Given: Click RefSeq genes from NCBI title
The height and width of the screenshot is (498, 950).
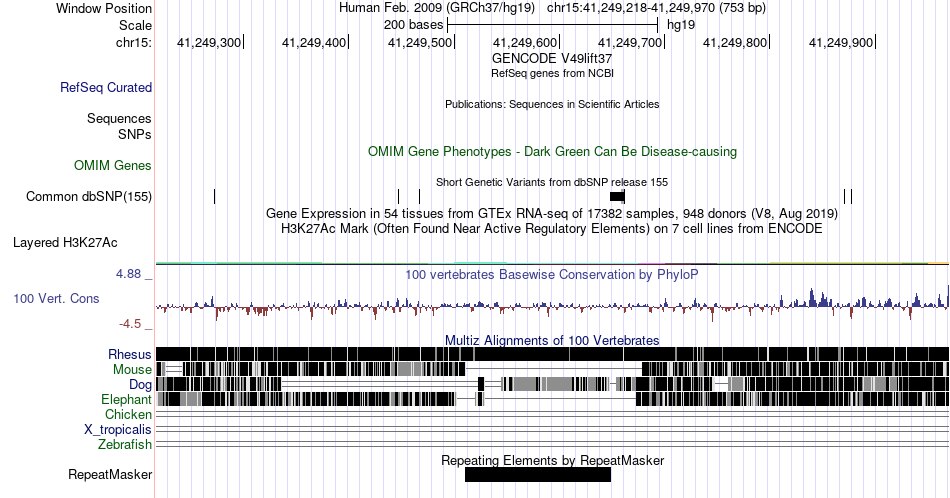Looking at the screenshot, I should (x=552, y=73).
